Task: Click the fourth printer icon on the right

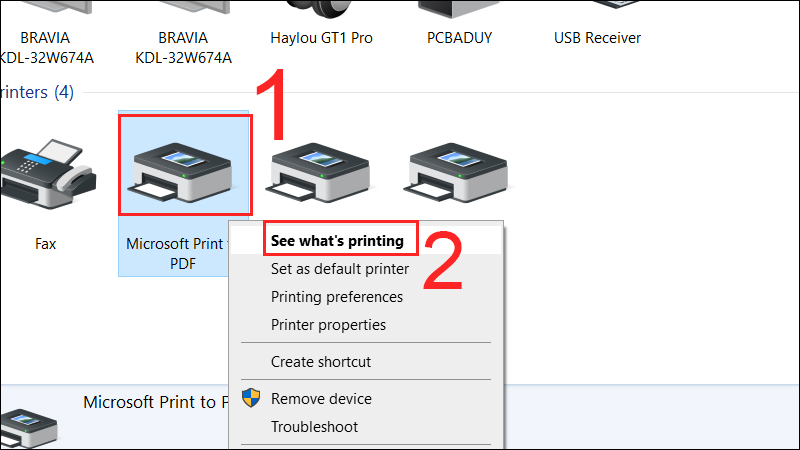Action: [458, 172]
